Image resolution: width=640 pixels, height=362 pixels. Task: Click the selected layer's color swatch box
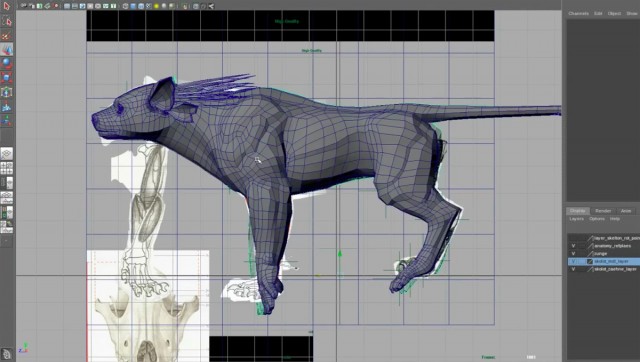[590, 261]
